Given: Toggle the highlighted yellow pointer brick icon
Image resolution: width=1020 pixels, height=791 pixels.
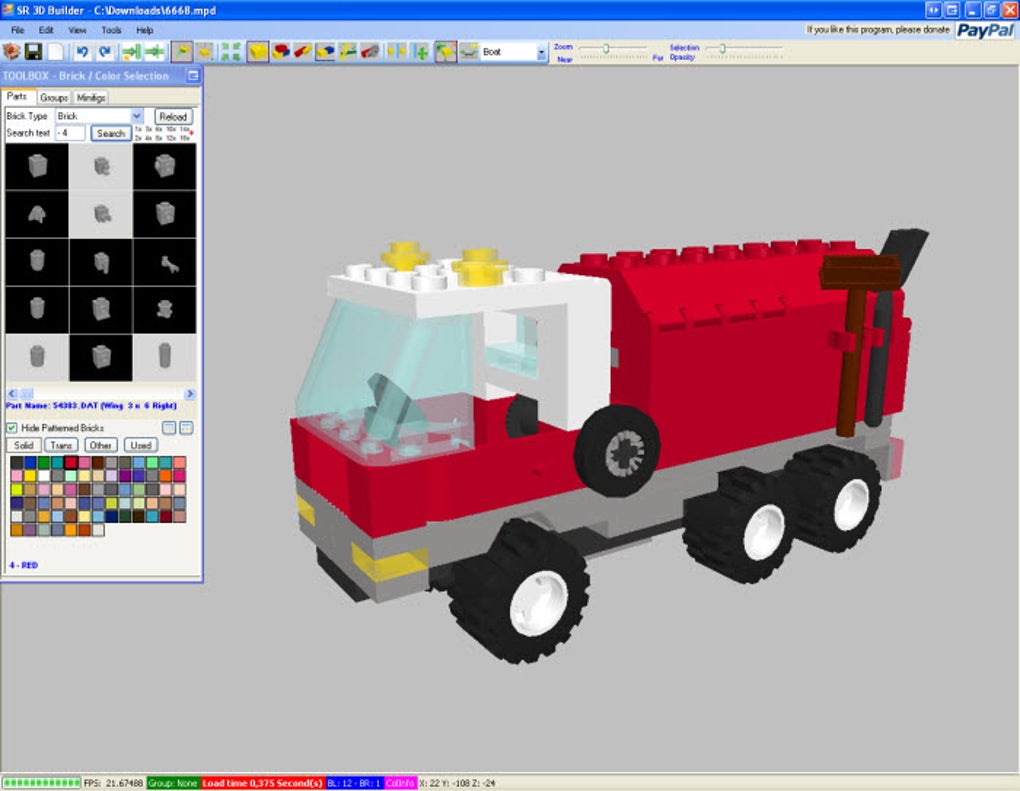Looking at the screenshot, I should point(182,52).
